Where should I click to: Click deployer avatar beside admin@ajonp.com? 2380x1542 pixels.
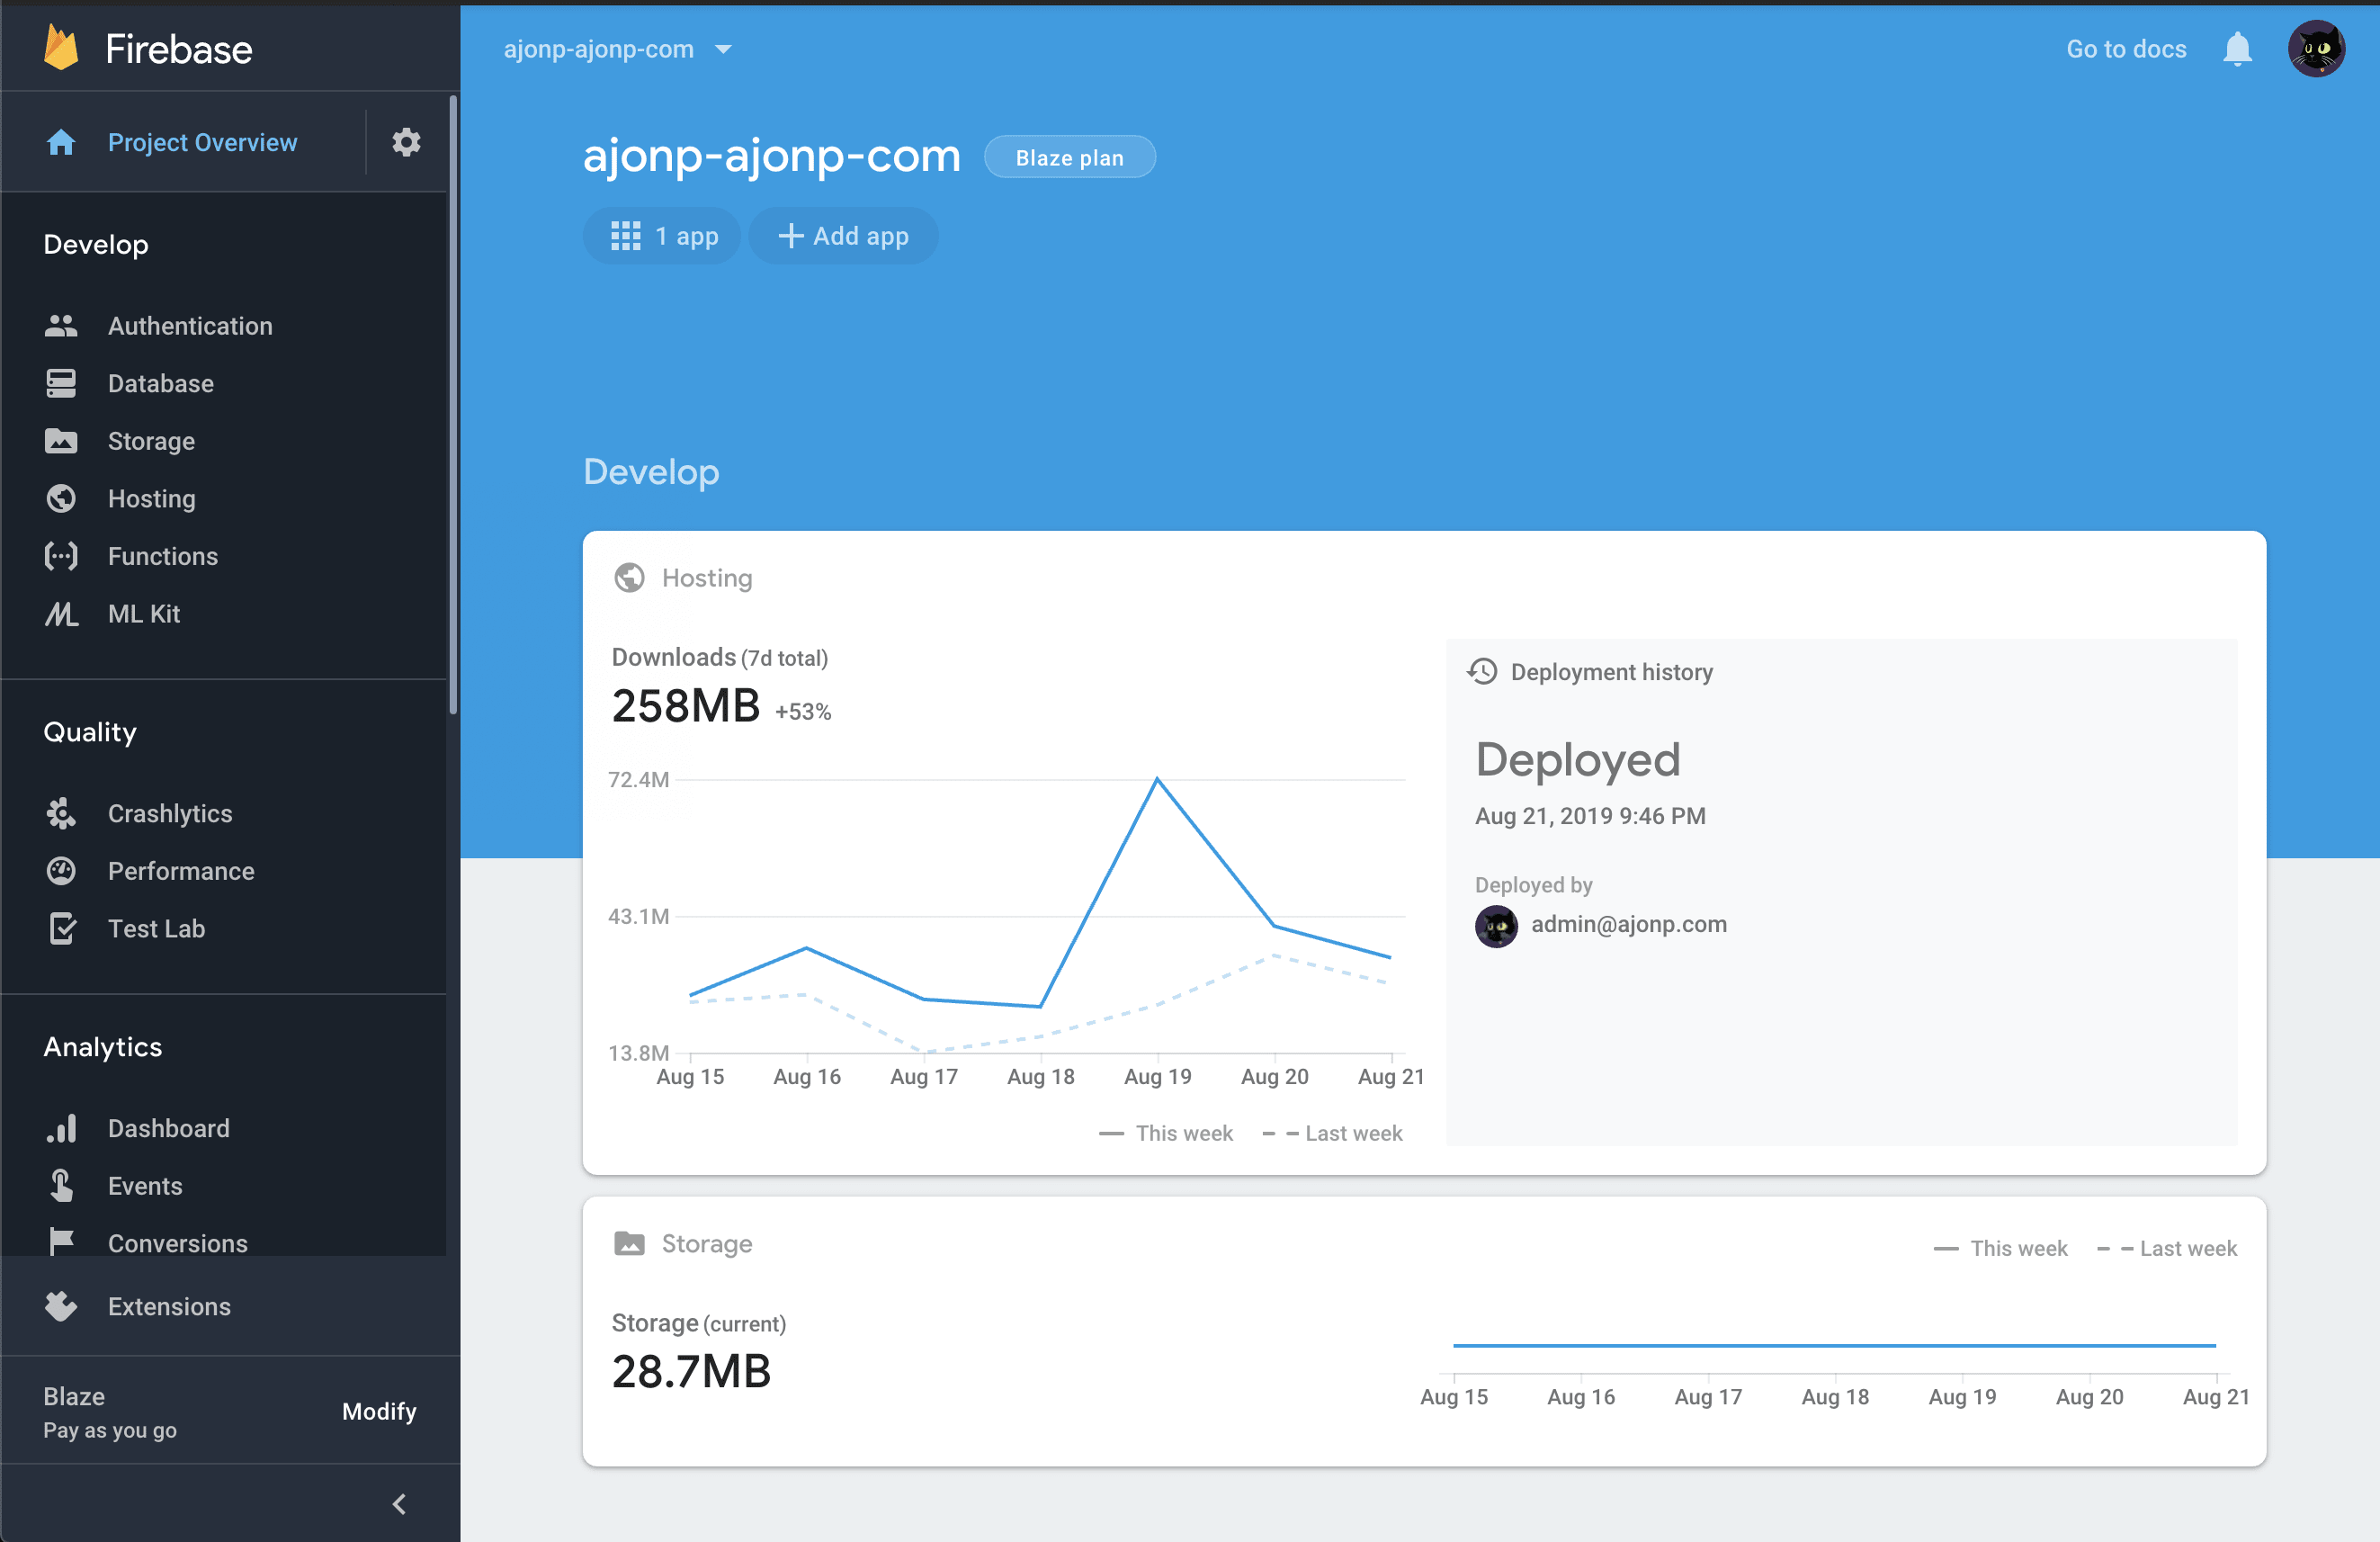click(1496, 925)
